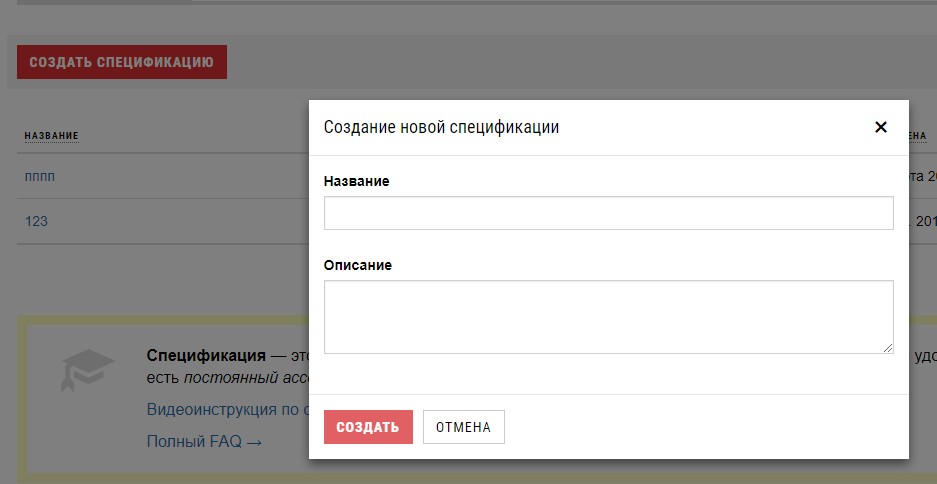This screenshot has width=937, height=484.
Task: Click the date cell in the 123 row
Action: coord(922,221)
